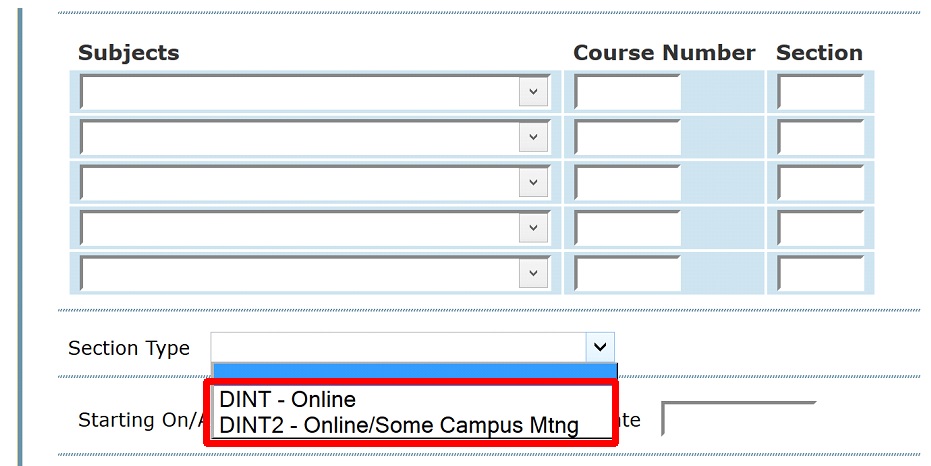This screenshot has width=931, height=466.
Task: Collapse the Section Type dropdown arrow
Action: [x=599, y=347]
